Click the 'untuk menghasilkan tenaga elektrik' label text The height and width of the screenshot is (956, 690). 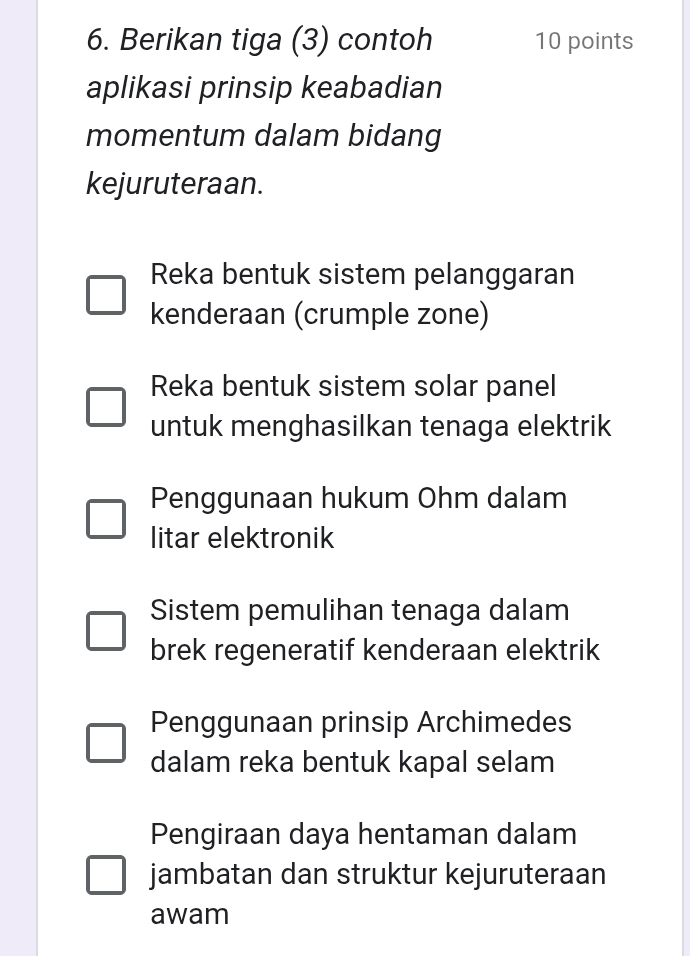(381, 427)
